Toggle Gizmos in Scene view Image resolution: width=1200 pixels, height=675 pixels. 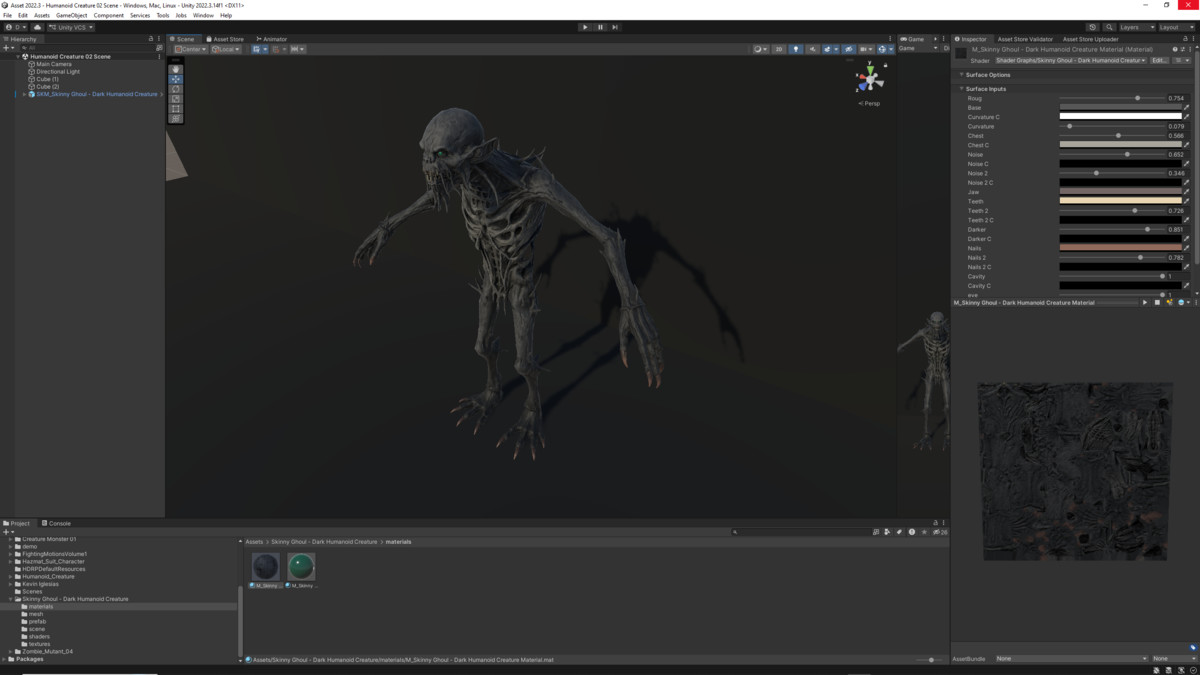coord(884,49)
